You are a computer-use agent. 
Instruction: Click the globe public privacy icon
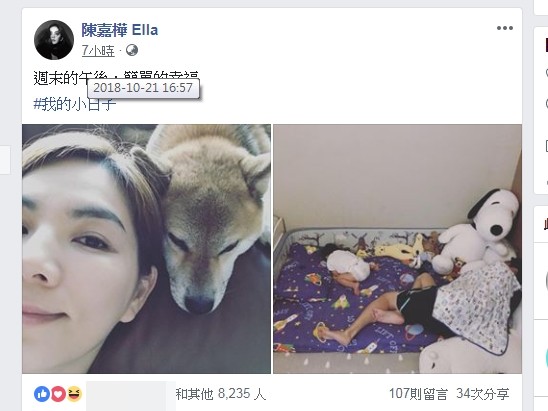point(132,50)
